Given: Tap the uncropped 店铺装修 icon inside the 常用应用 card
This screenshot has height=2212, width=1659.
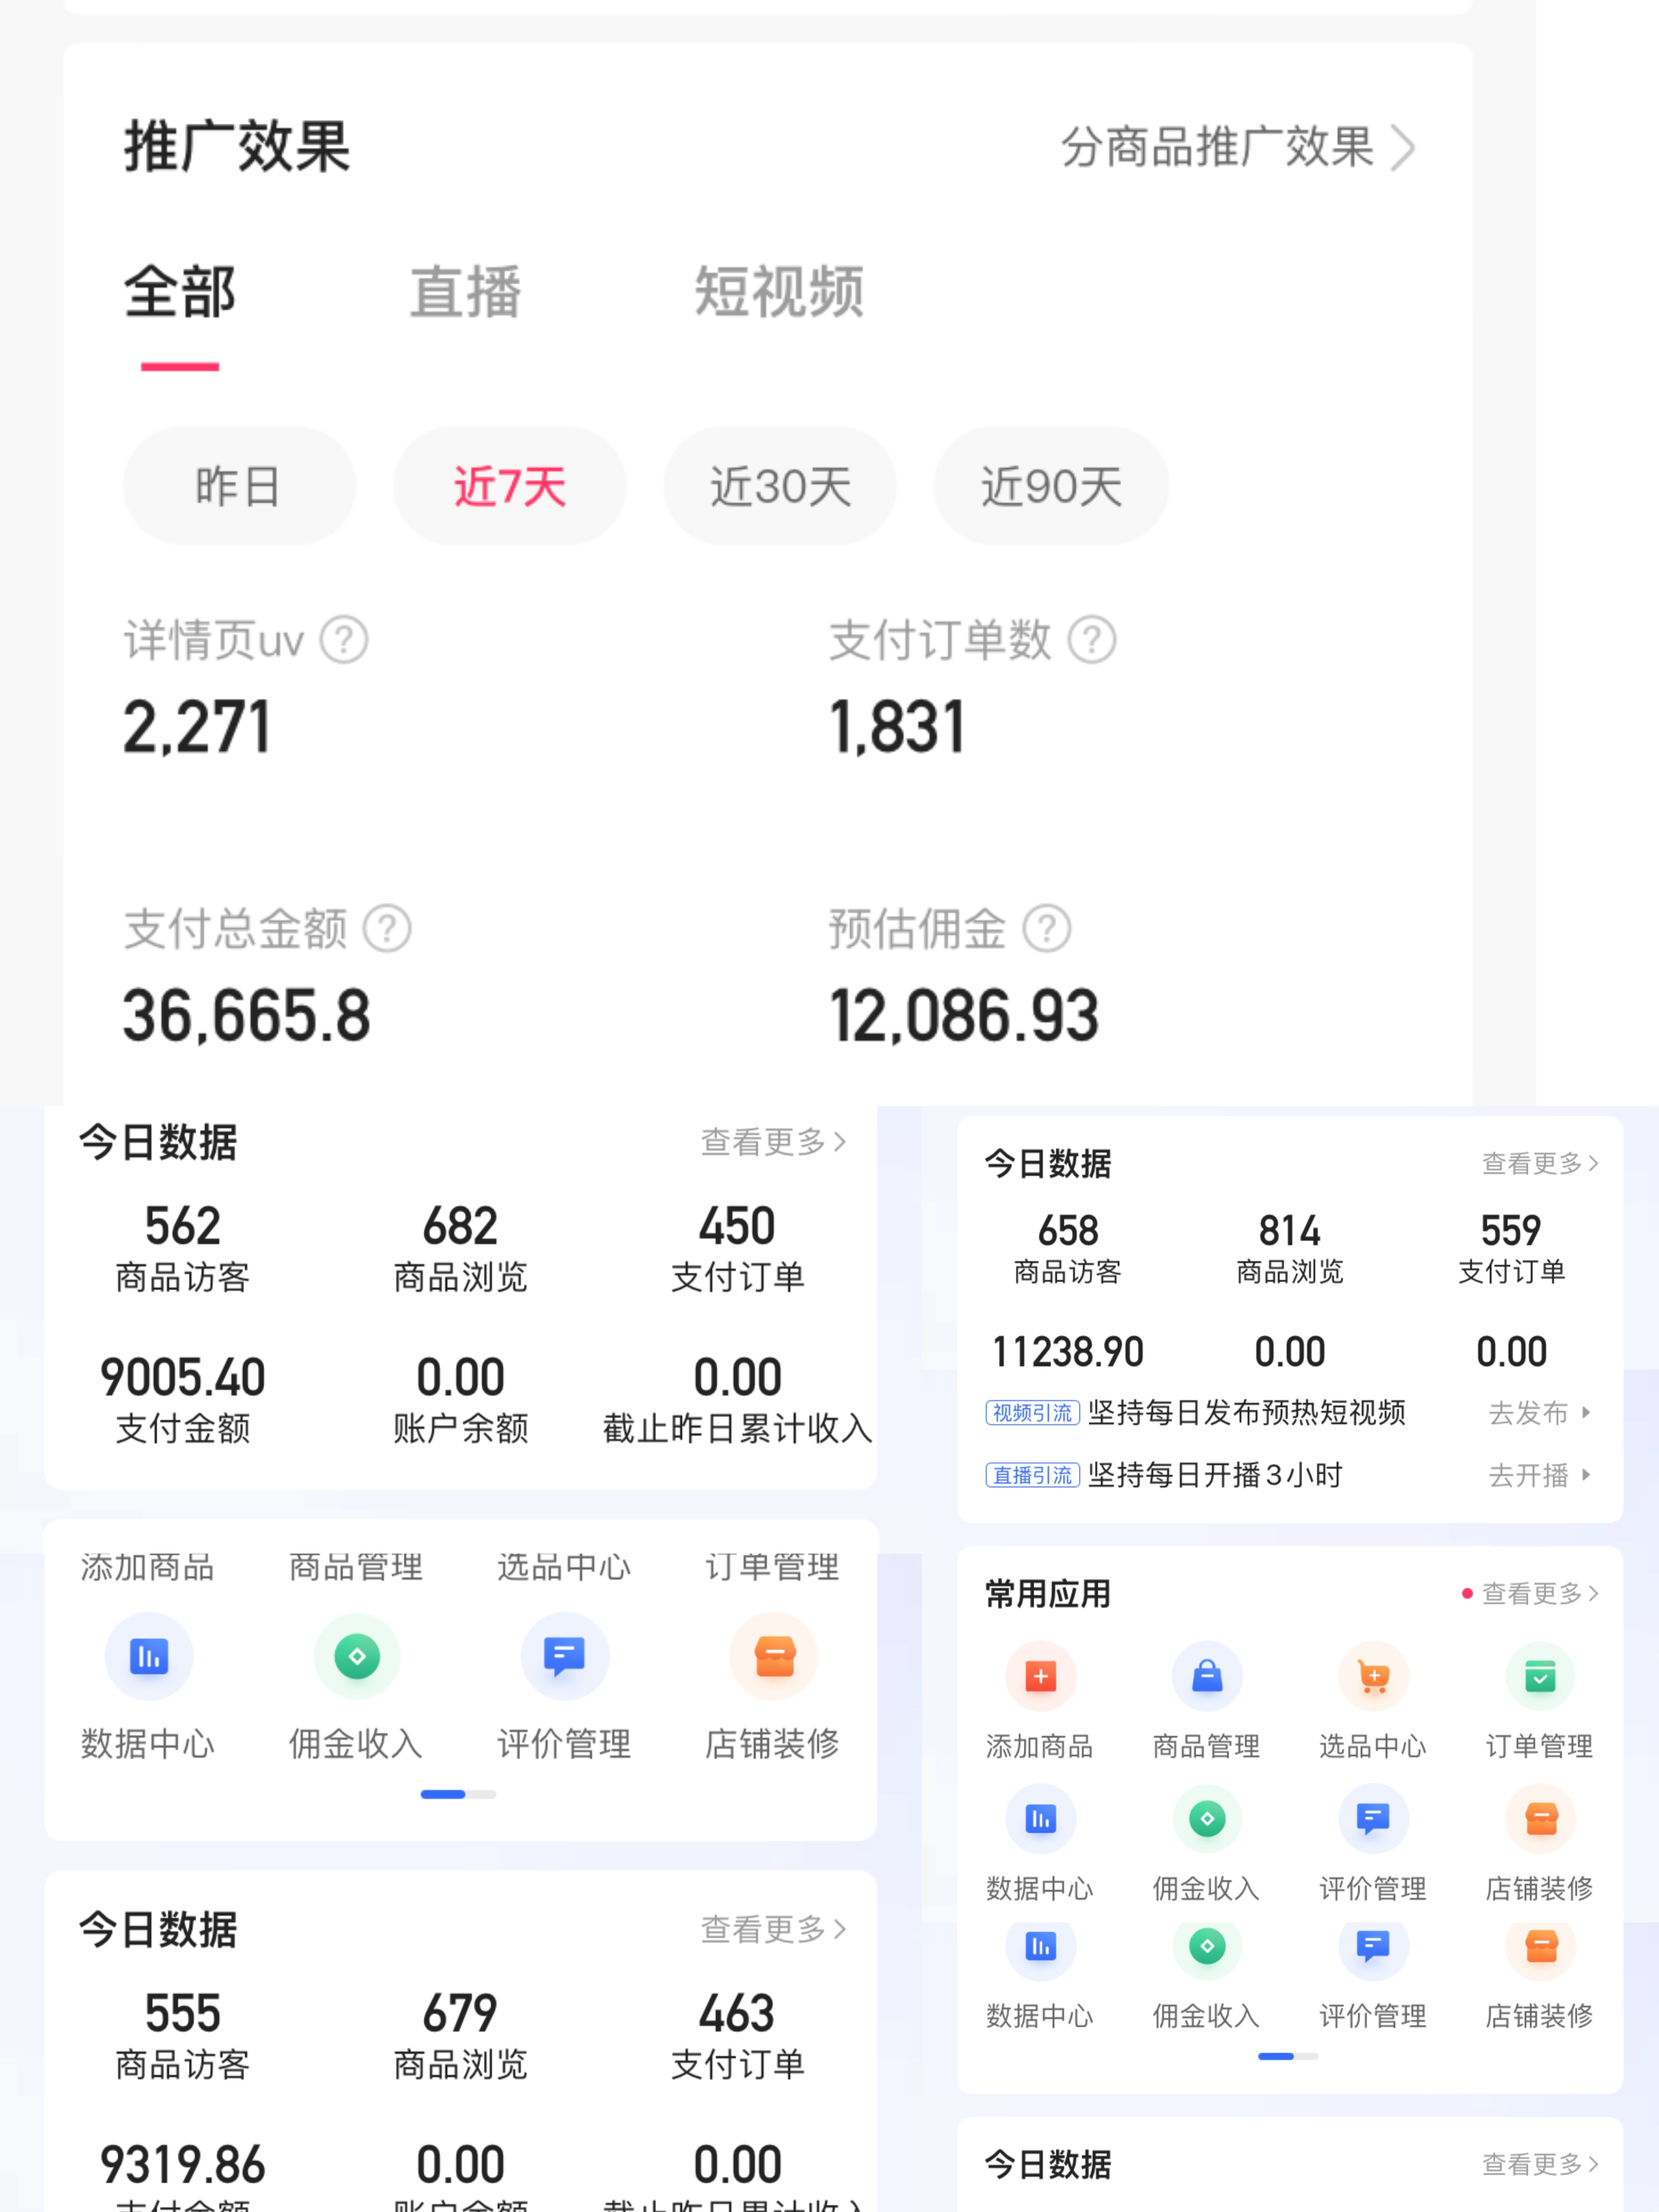Looking at the screenshot, I should (x=1540, y=1818).
